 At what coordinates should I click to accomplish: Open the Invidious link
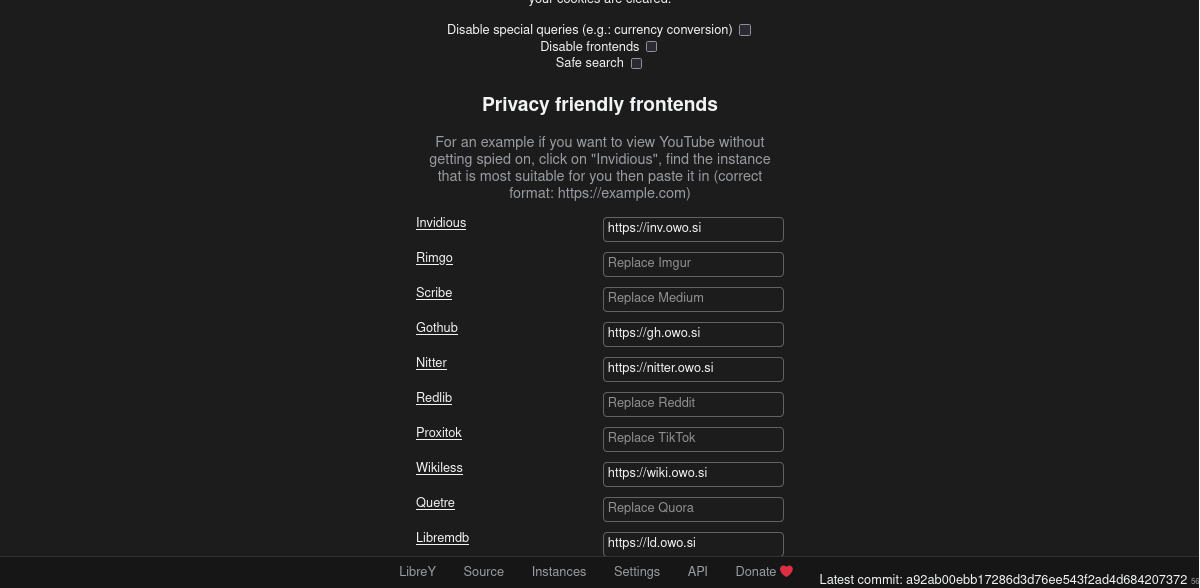tap(441, 223)
